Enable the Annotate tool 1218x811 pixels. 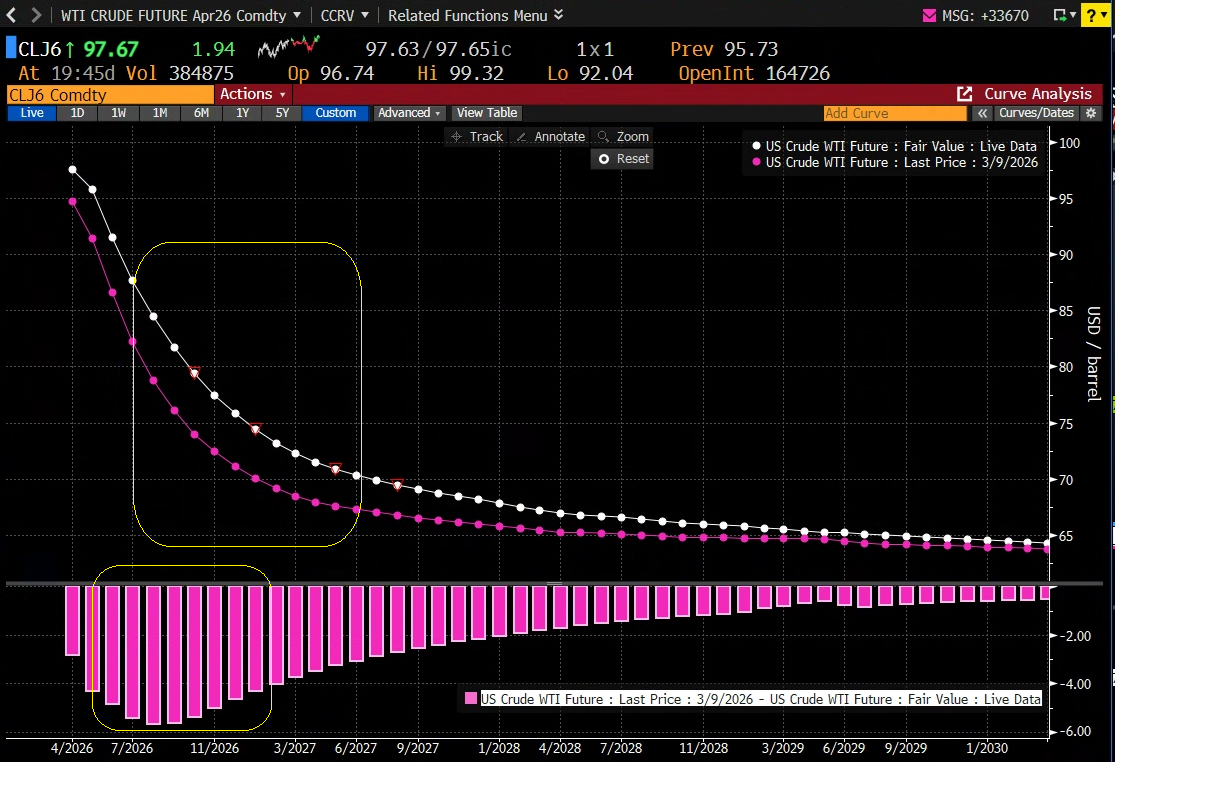pos(549,136)
